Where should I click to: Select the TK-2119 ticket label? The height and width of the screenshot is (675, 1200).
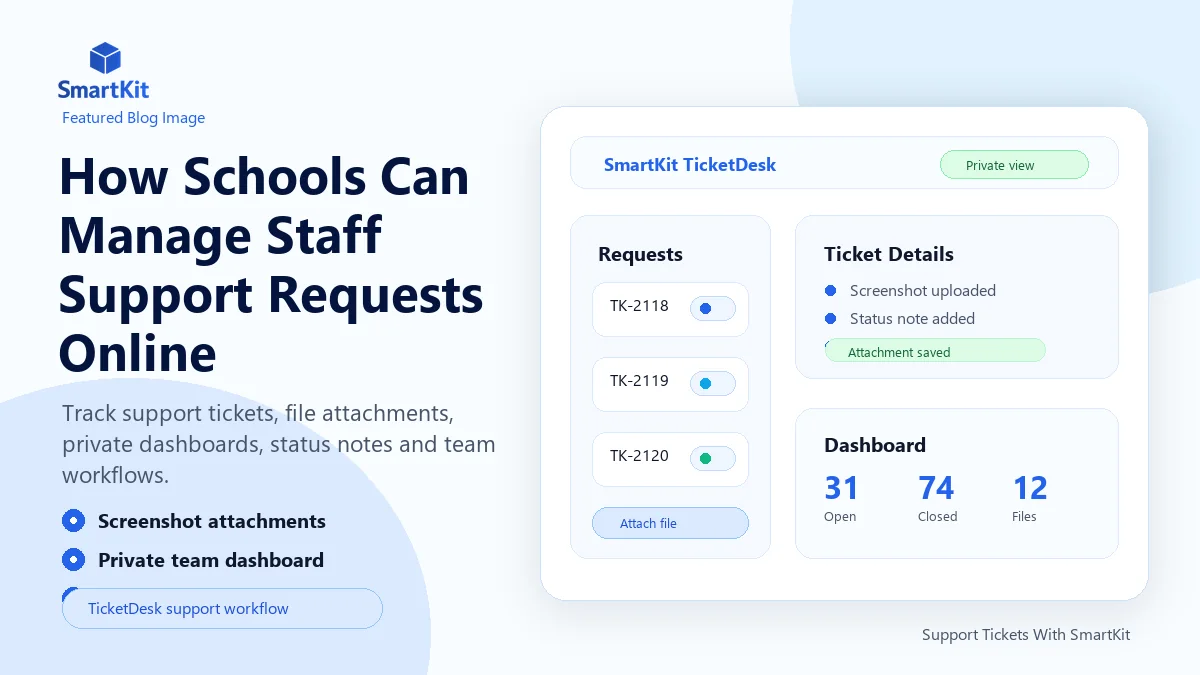(x=639, y=381)
